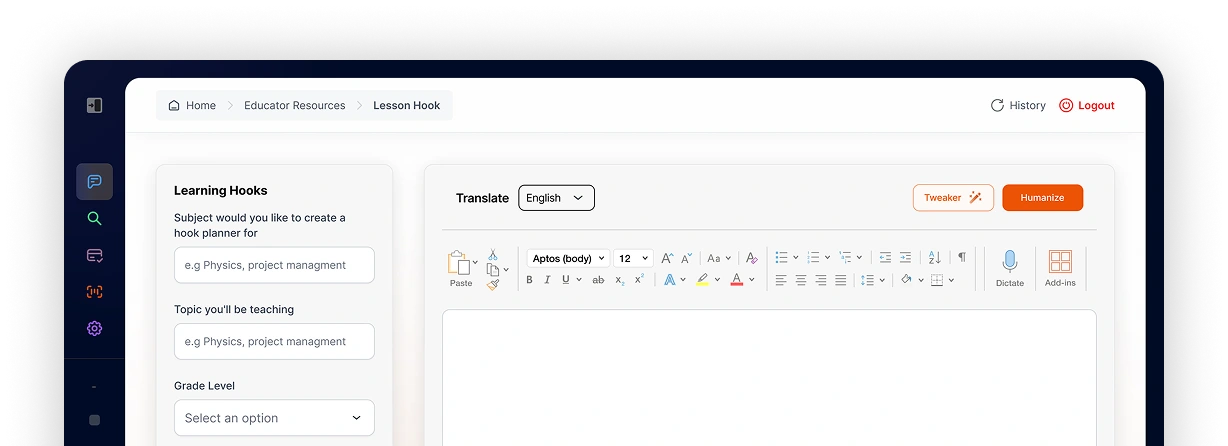1228x446 pixels.
Task: Increase font size with A-up icon
Action: click(x=667, y=258)
